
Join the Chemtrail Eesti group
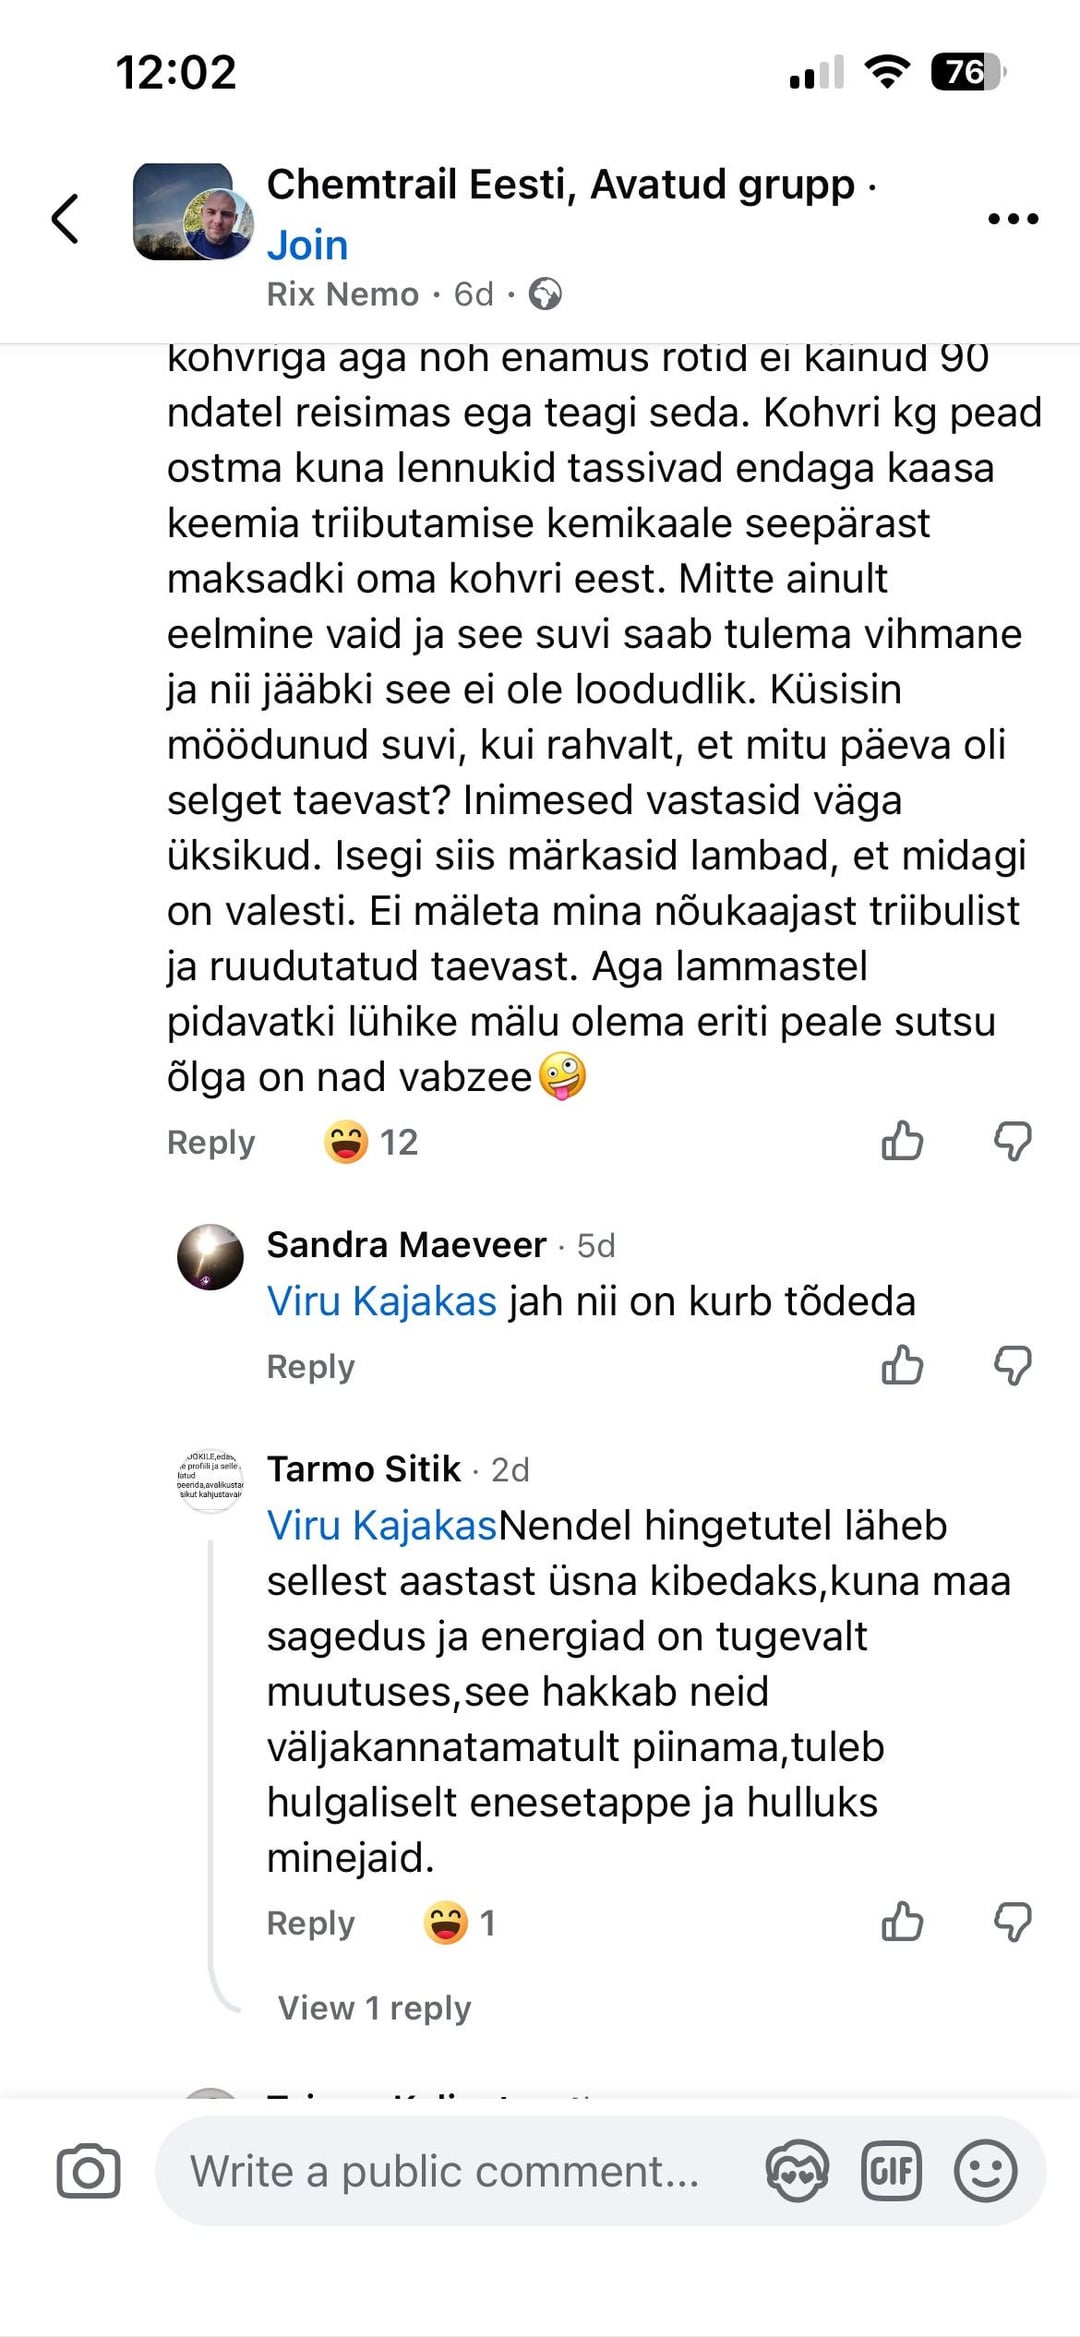tap(307, 245)
